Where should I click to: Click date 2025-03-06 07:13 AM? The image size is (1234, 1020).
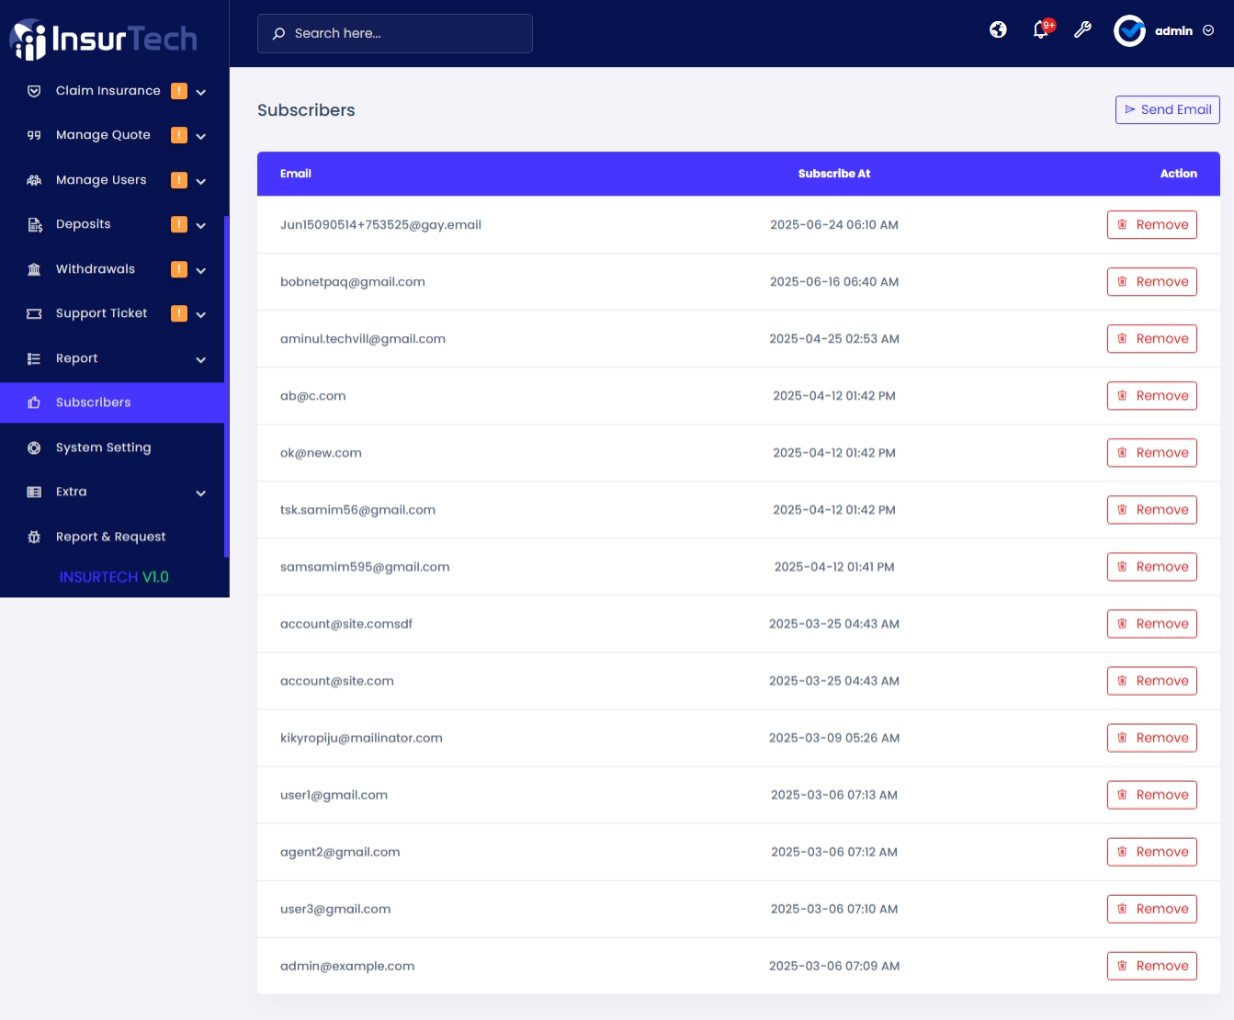[x=834, y=795]
